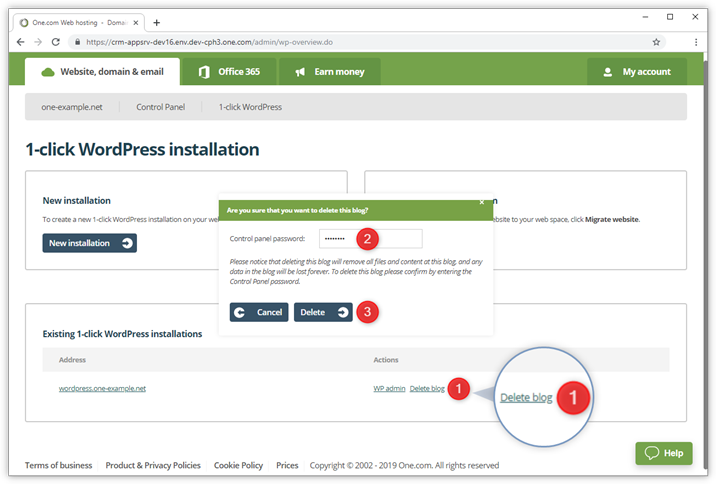Click the one-example.net breadcrumb
The image size is (716, 484).
[72, 107]
